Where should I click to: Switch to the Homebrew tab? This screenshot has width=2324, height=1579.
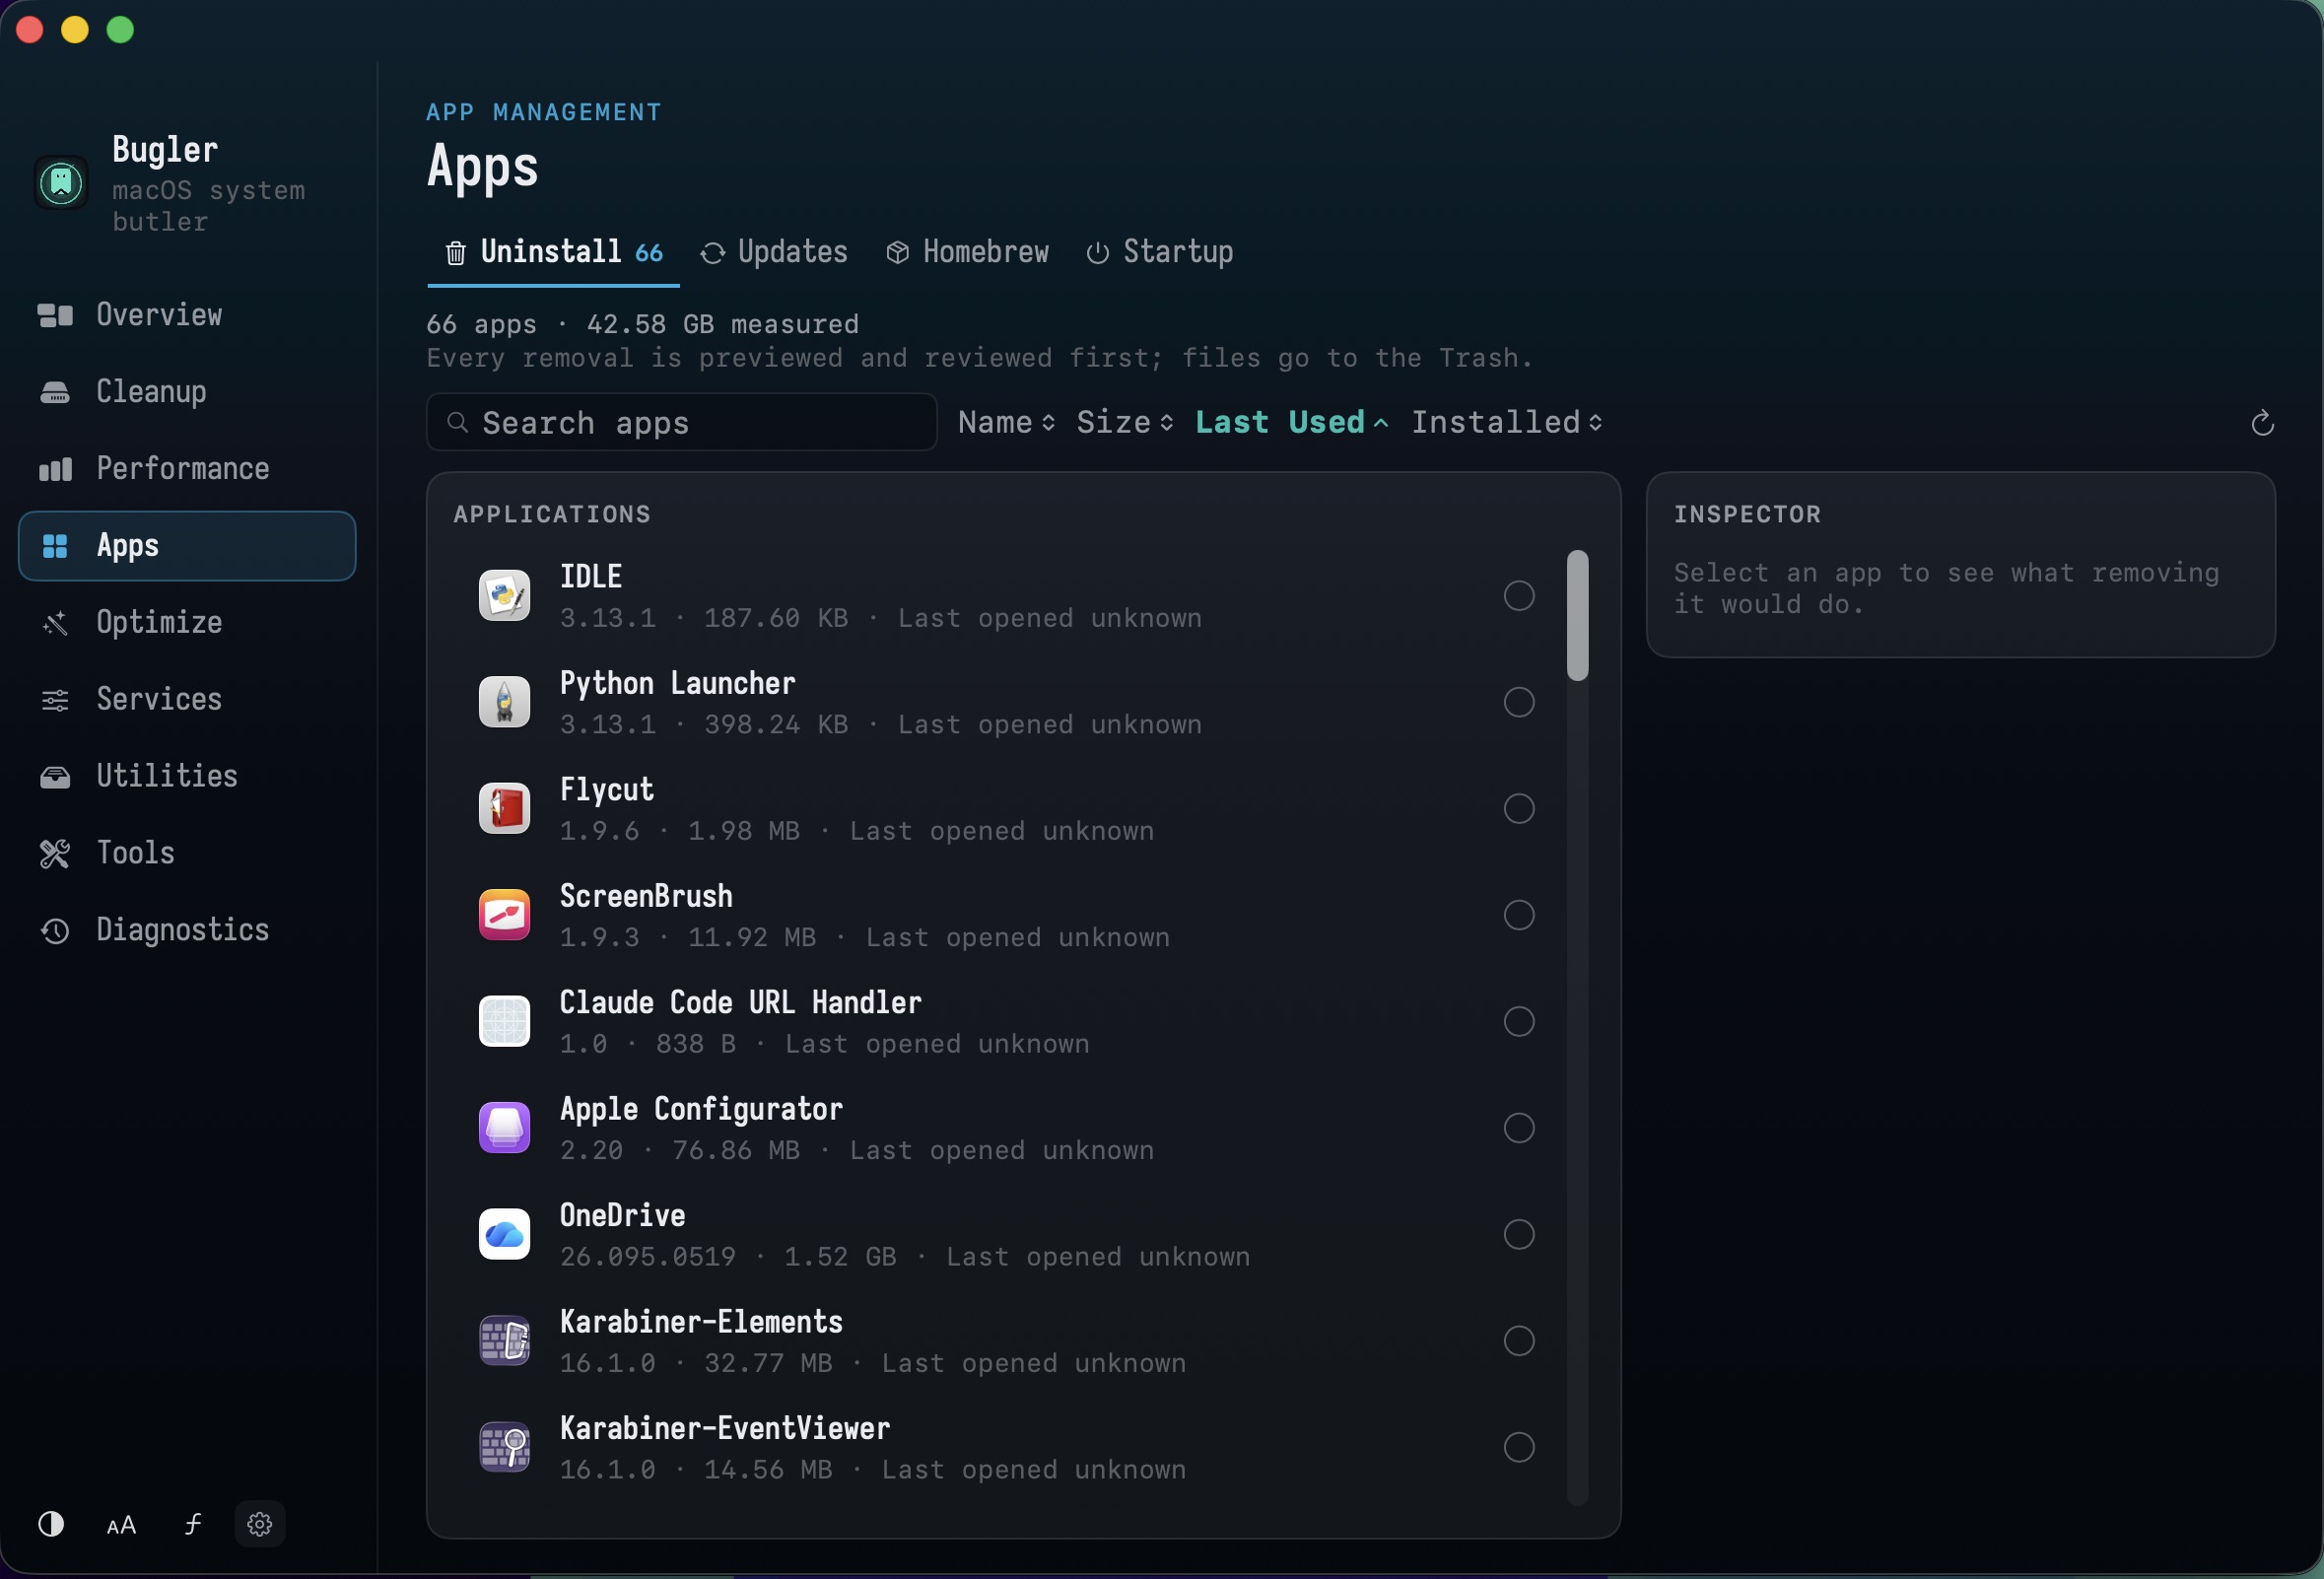click(x=967, y=252)
